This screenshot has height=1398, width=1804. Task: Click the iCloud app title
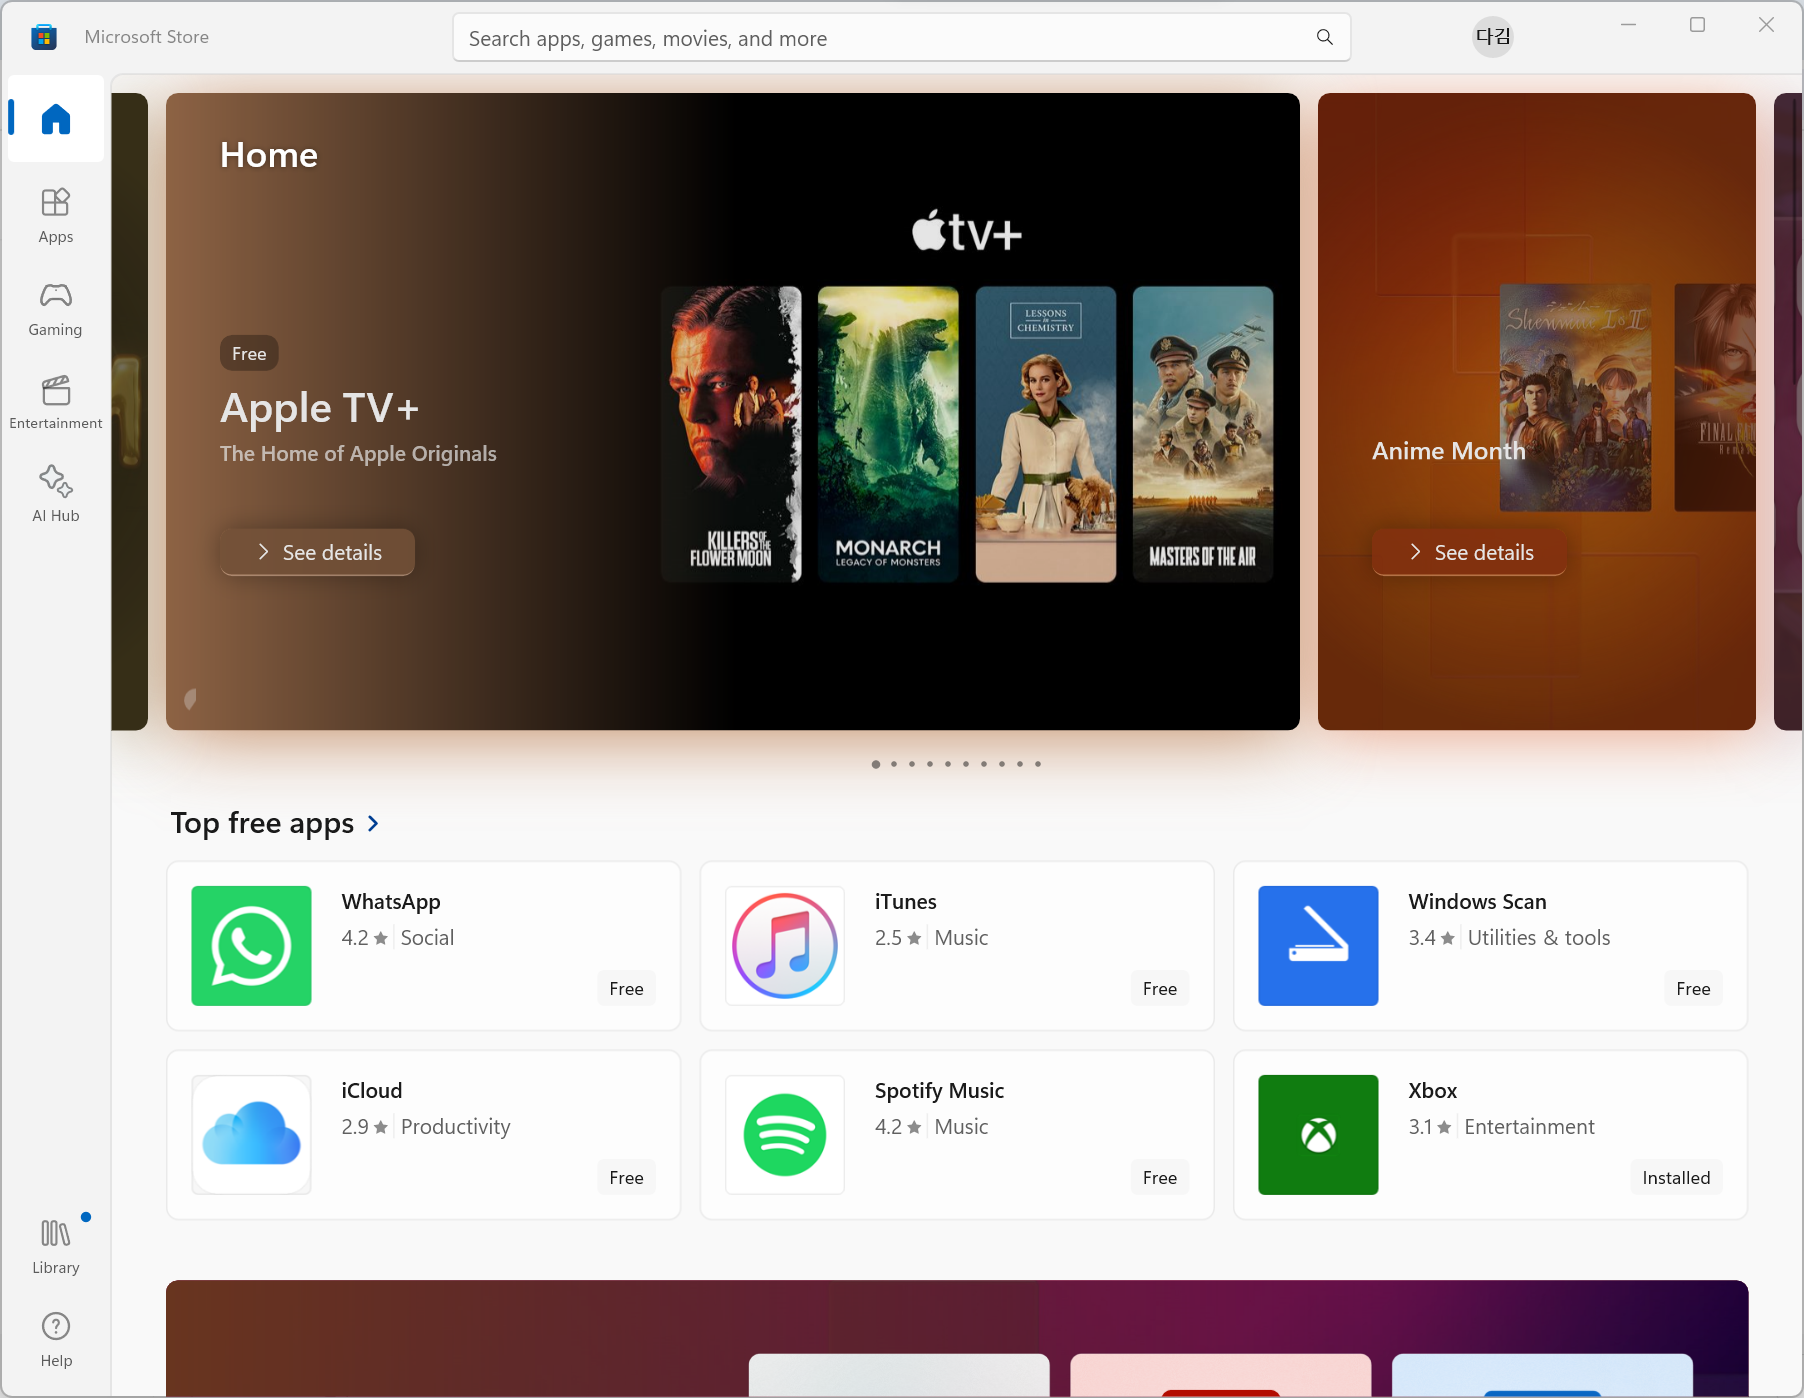pos(372,1090)
